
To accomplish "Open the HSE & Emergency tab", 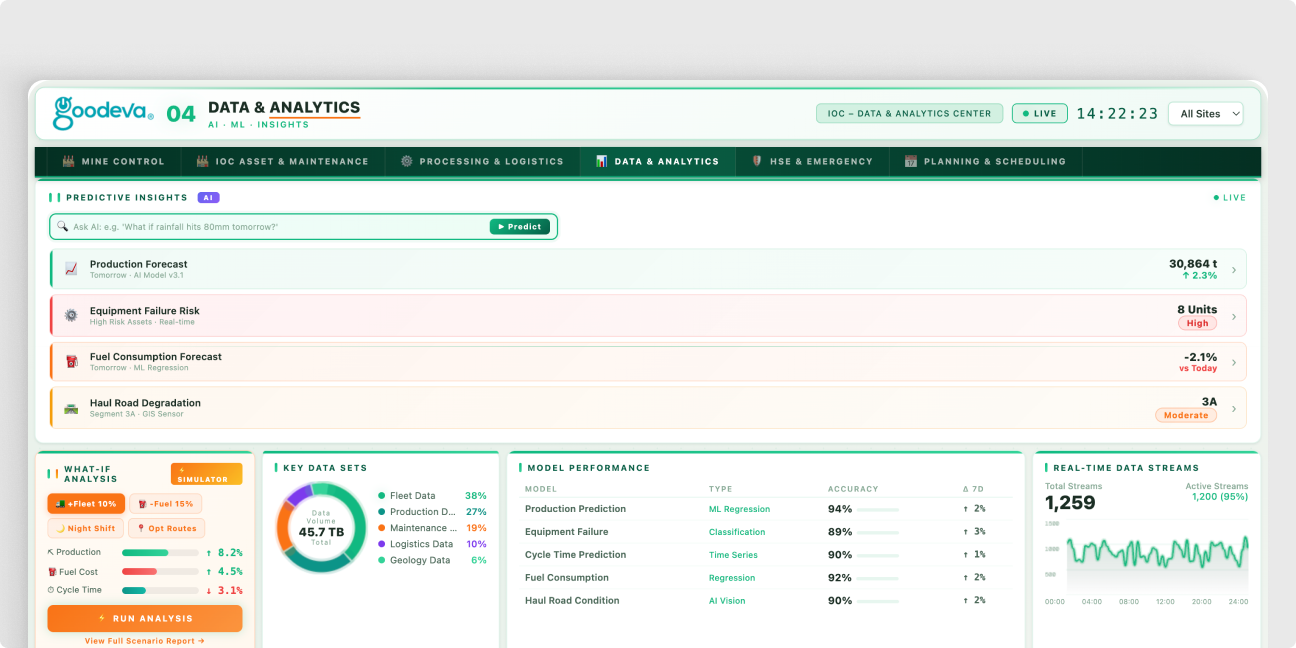I will coord(812,161).
